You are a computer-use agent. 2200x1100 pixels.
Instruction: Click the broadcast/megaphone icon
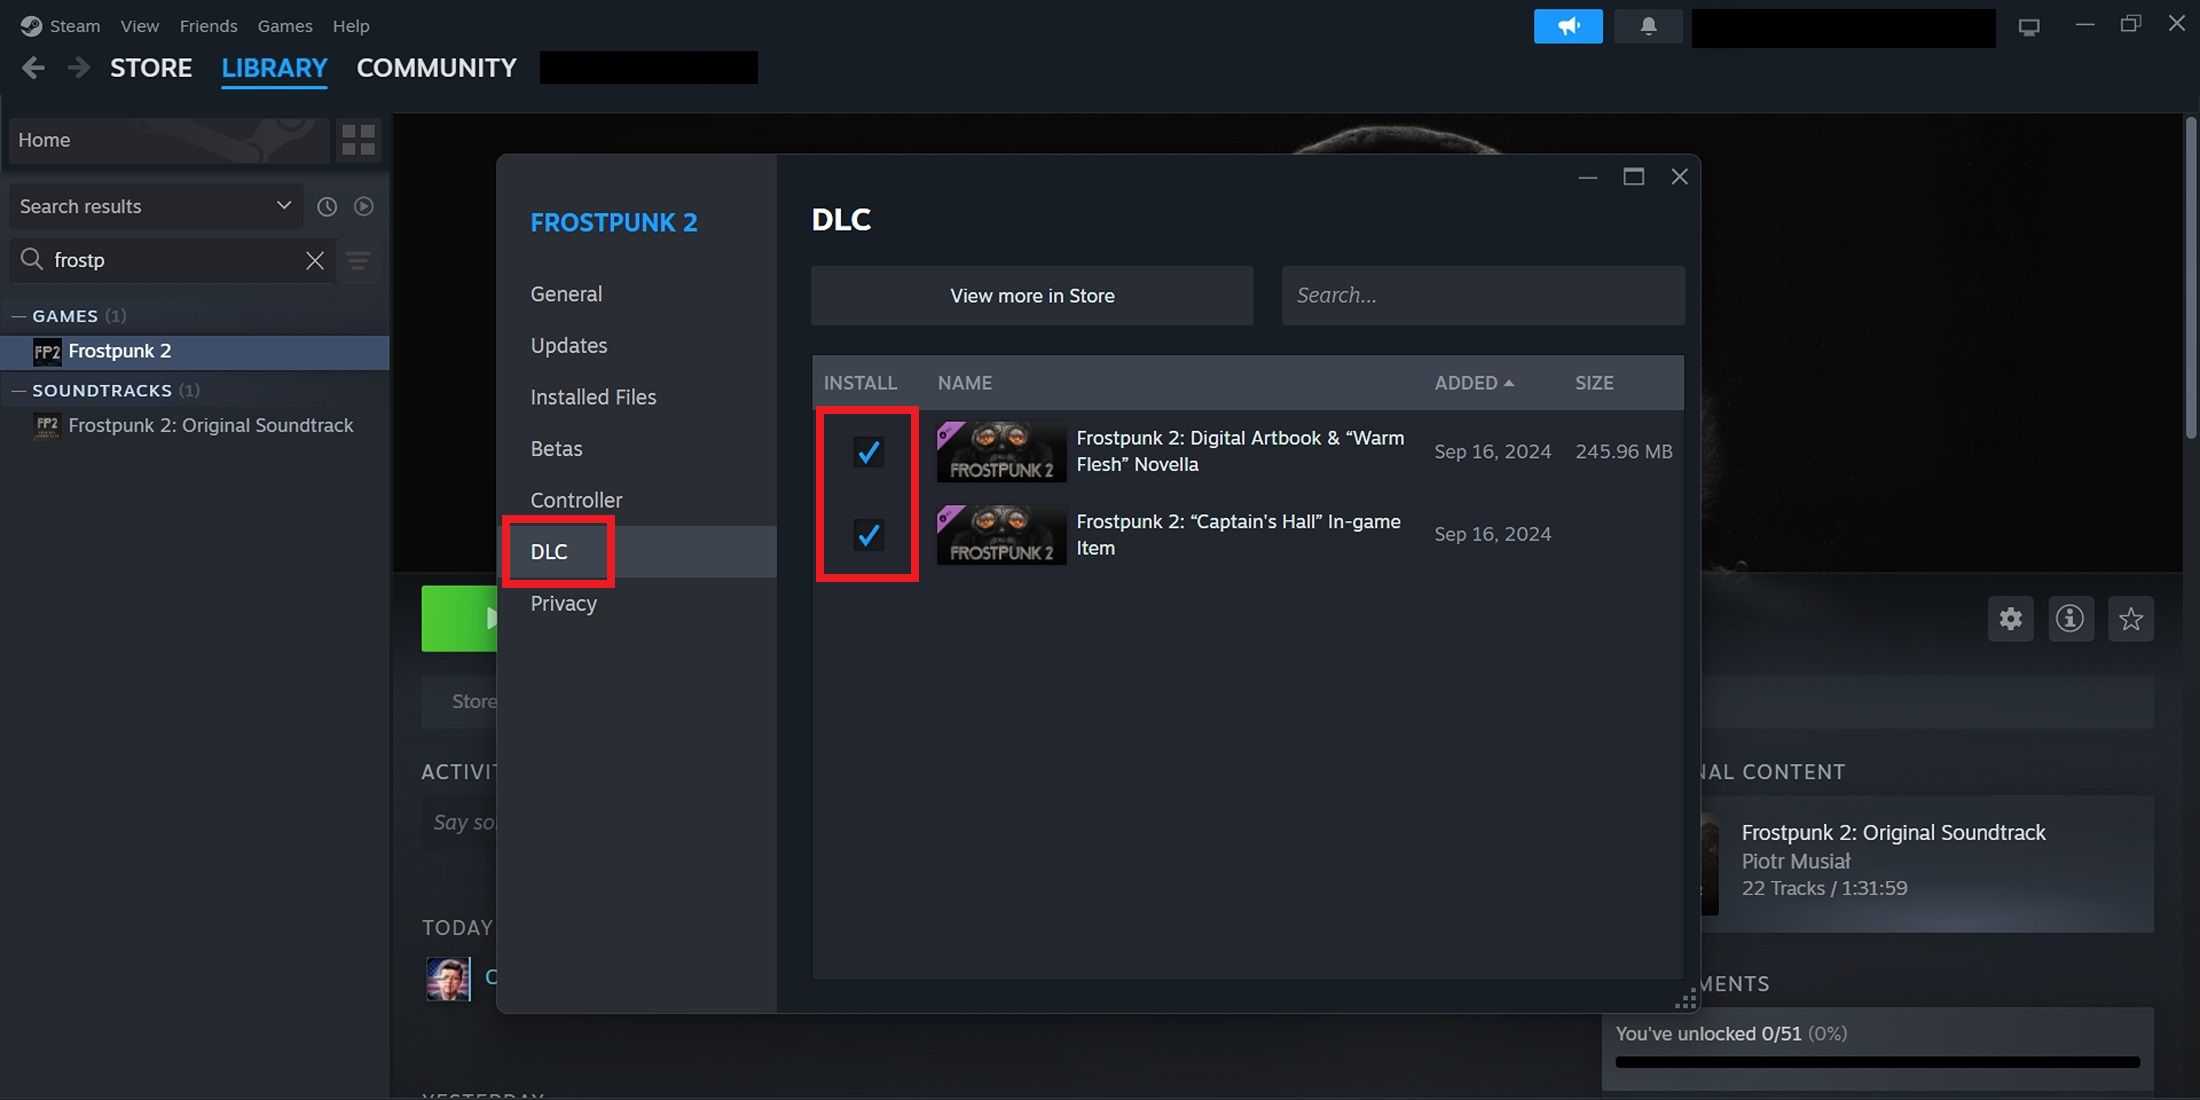[x=1567, y=25]
